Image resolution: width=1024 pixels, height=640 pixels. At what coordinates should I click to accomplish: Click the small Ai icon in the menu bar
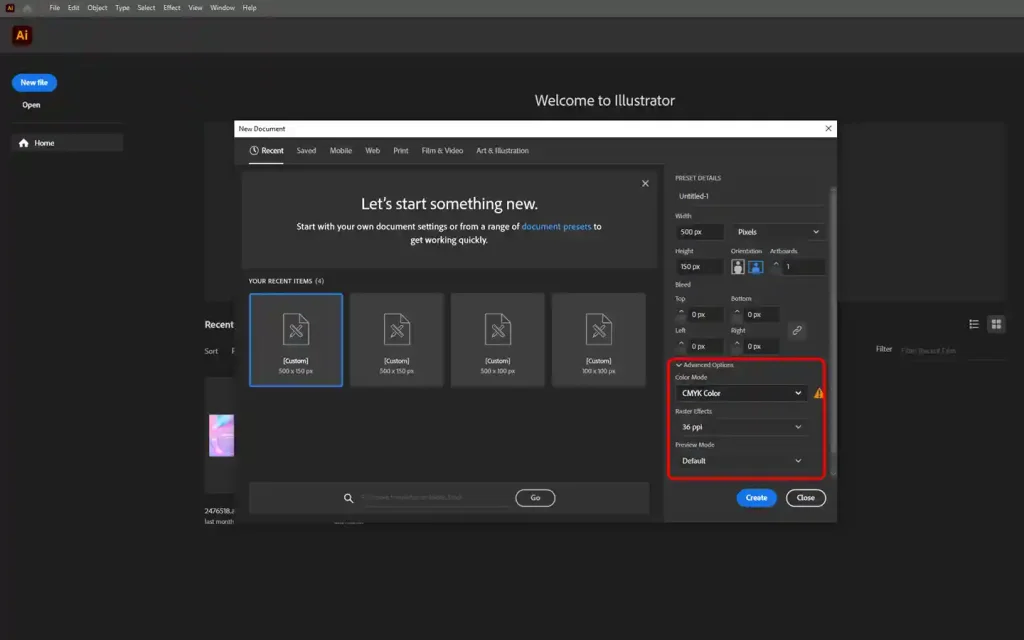10,8
